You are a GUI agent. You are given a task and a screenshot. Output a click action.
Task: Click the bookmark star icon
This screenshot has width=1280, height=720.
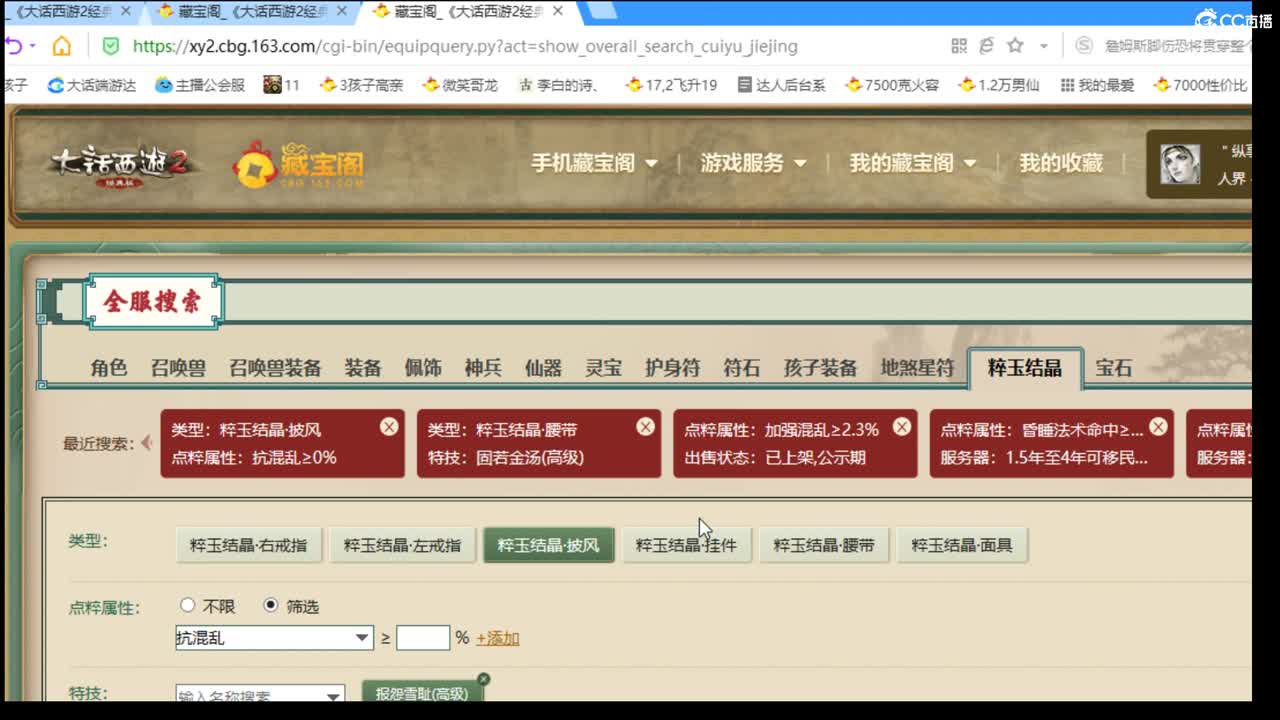pyautogui.click(x=1015, y=46)
